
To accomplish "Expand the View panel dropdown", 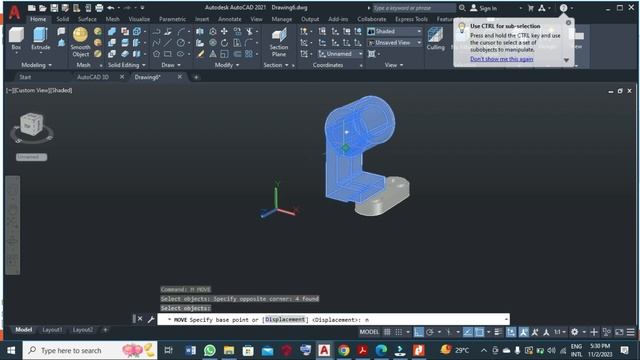I will tap(394, 65).
